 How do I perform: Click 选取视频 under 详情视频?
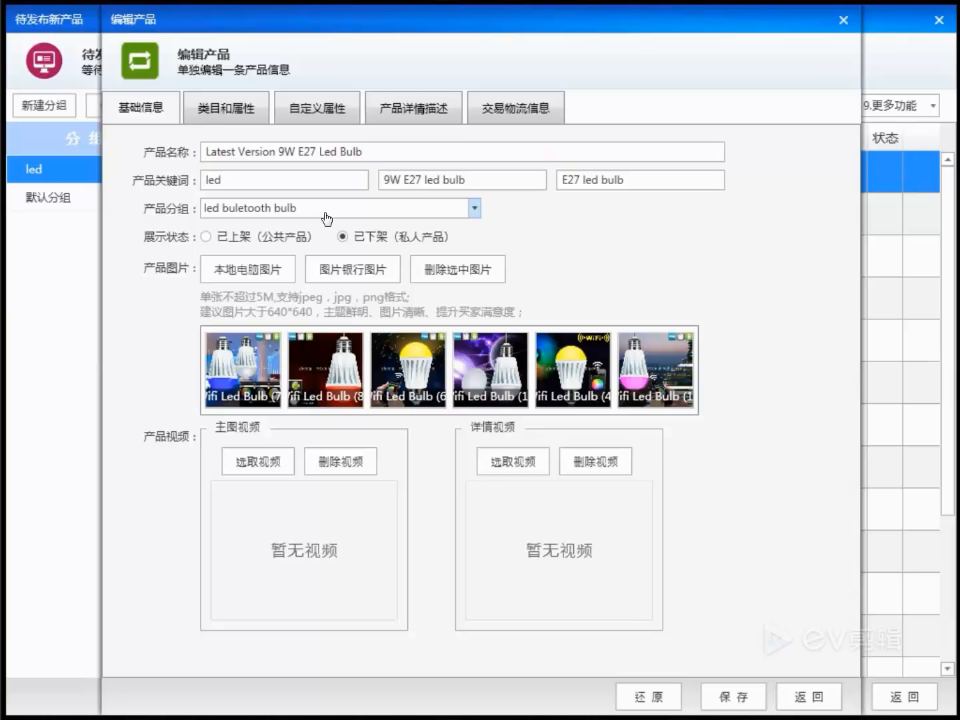click(513, 462)
